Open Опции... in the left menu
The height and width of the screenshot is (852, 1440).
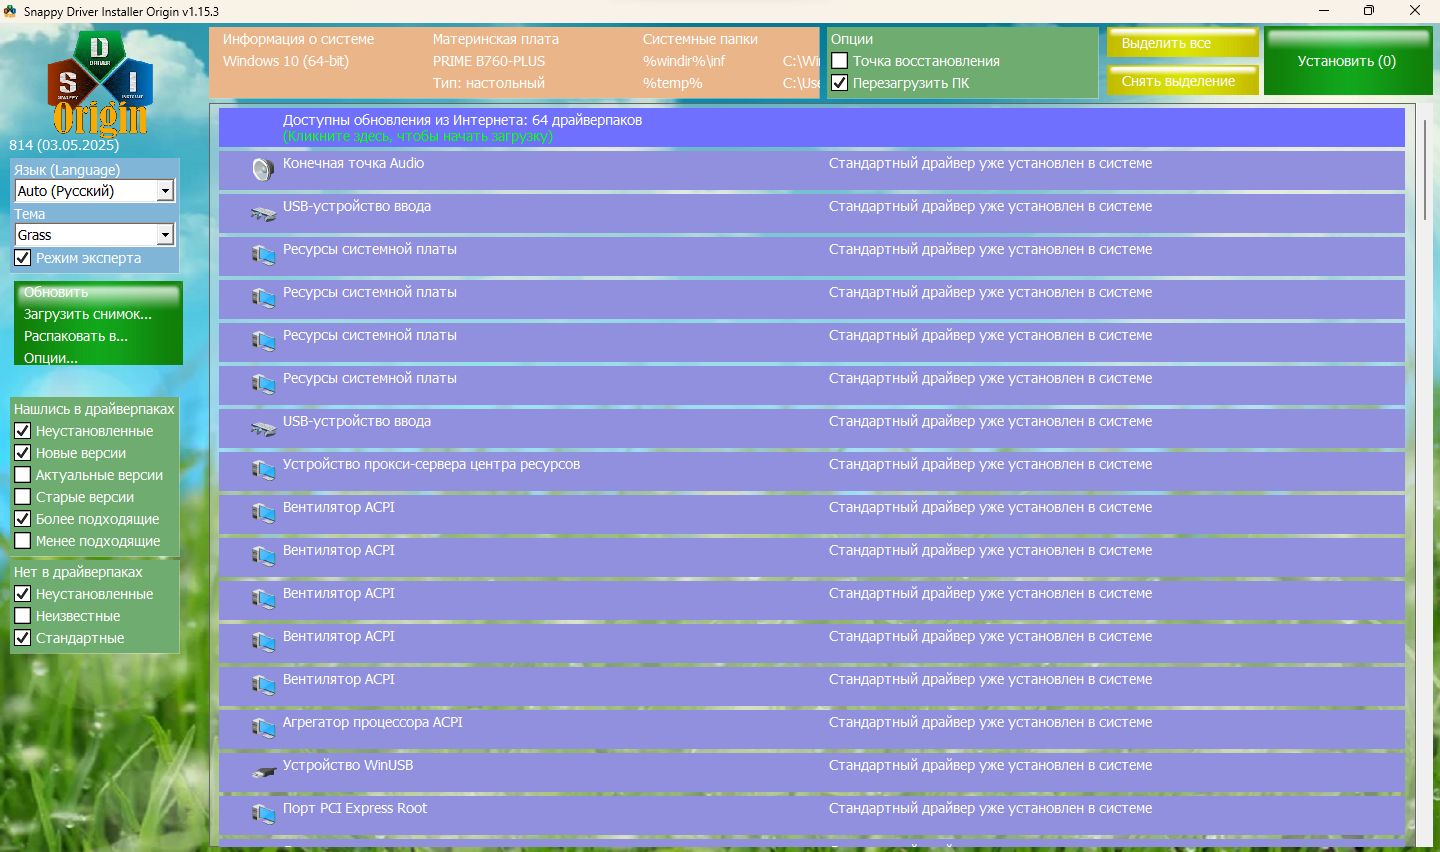pyautogui.click(x=51, y=358)
